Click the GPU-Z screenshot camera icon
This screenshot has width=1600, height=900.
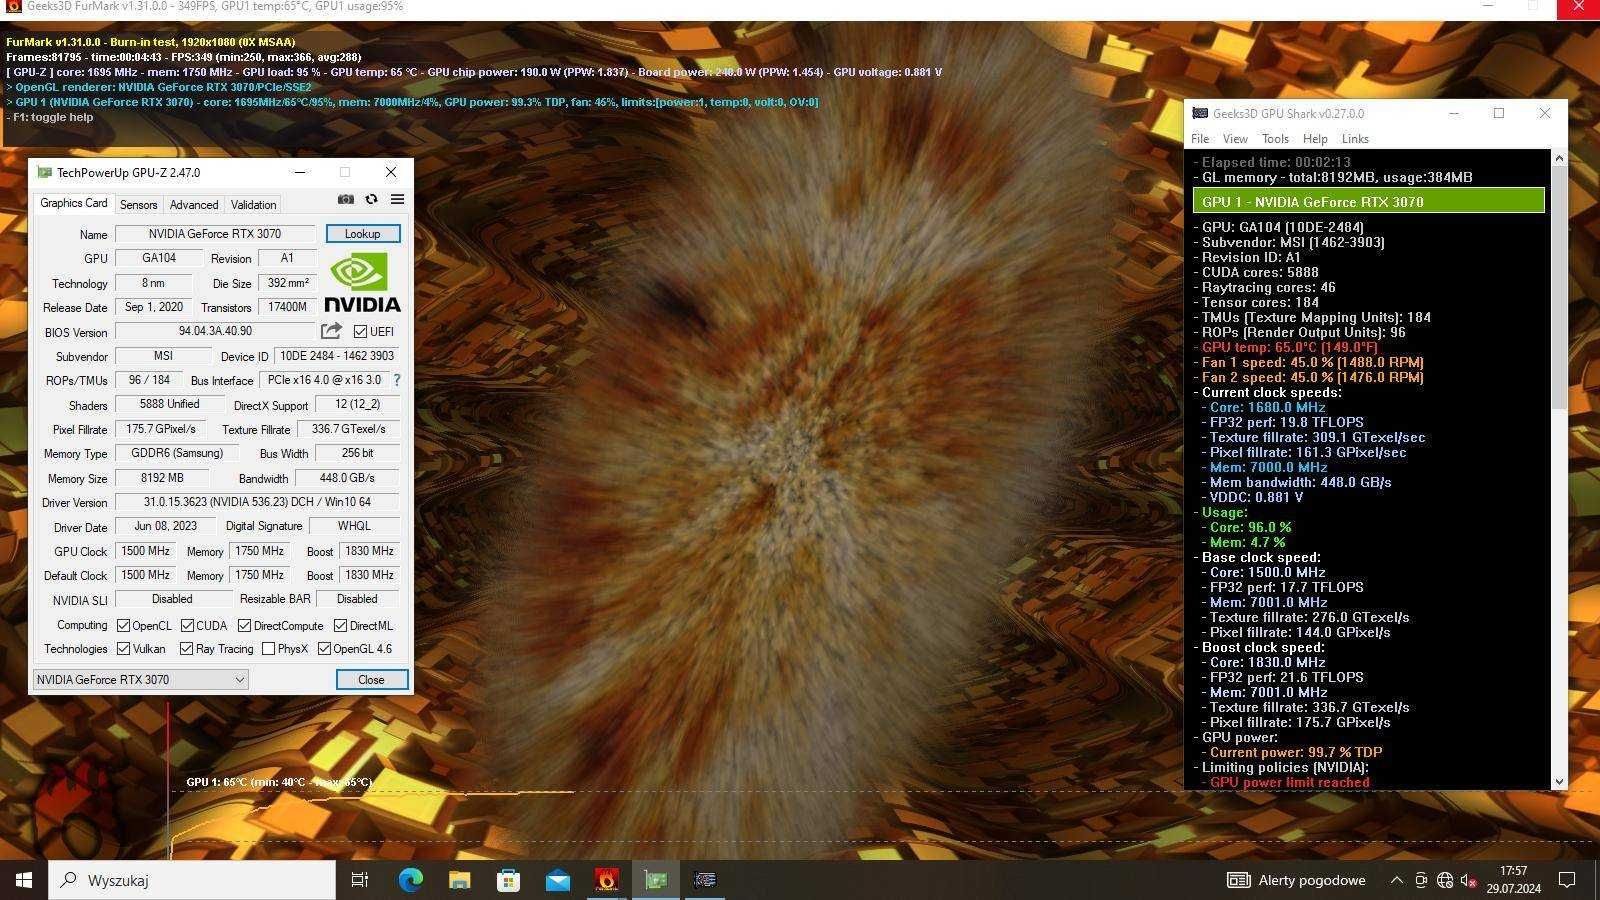(345, 199)
